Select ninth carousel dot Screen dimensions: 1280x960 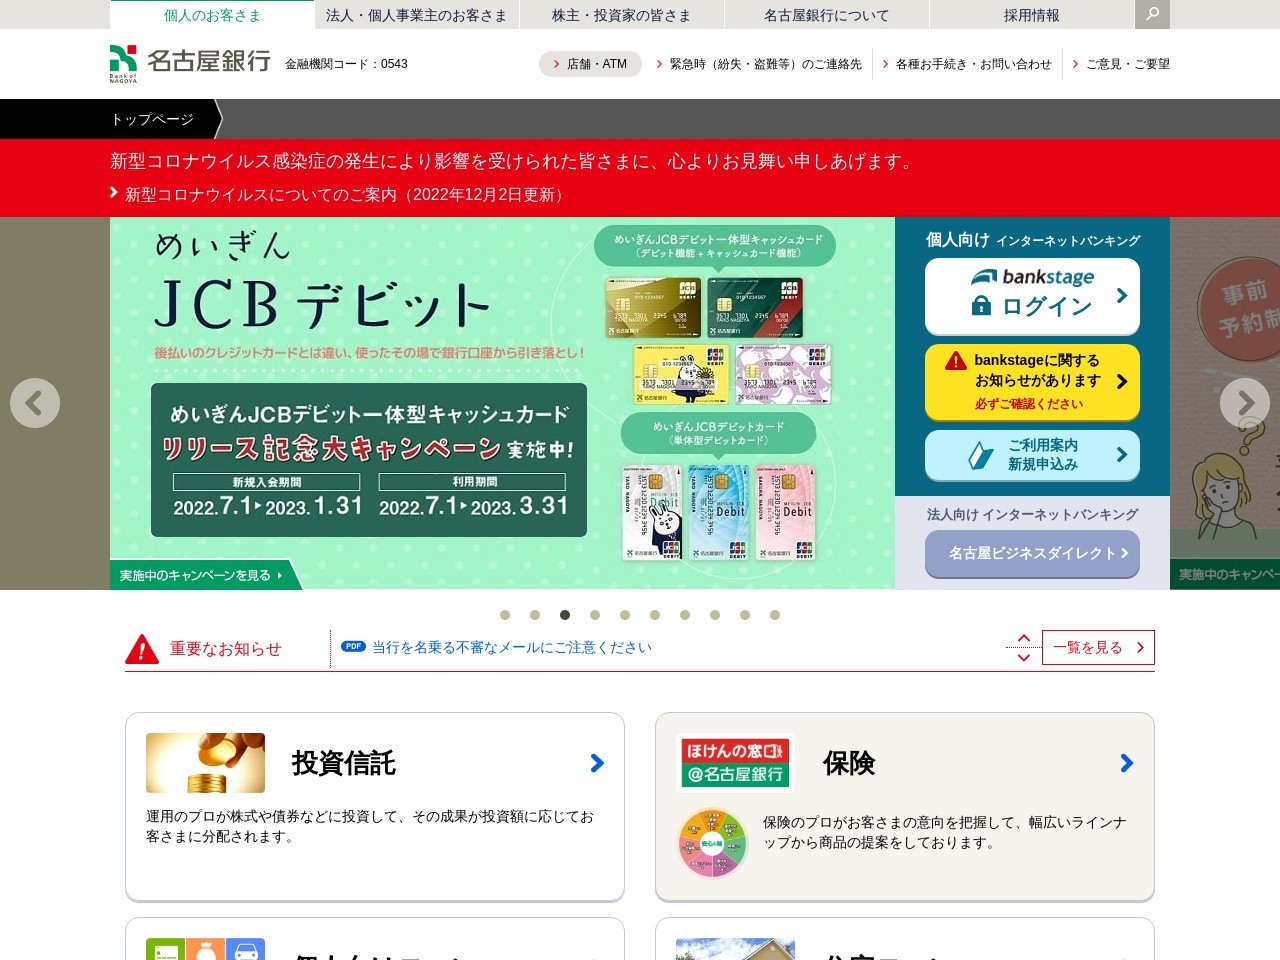tap(745, 615)
